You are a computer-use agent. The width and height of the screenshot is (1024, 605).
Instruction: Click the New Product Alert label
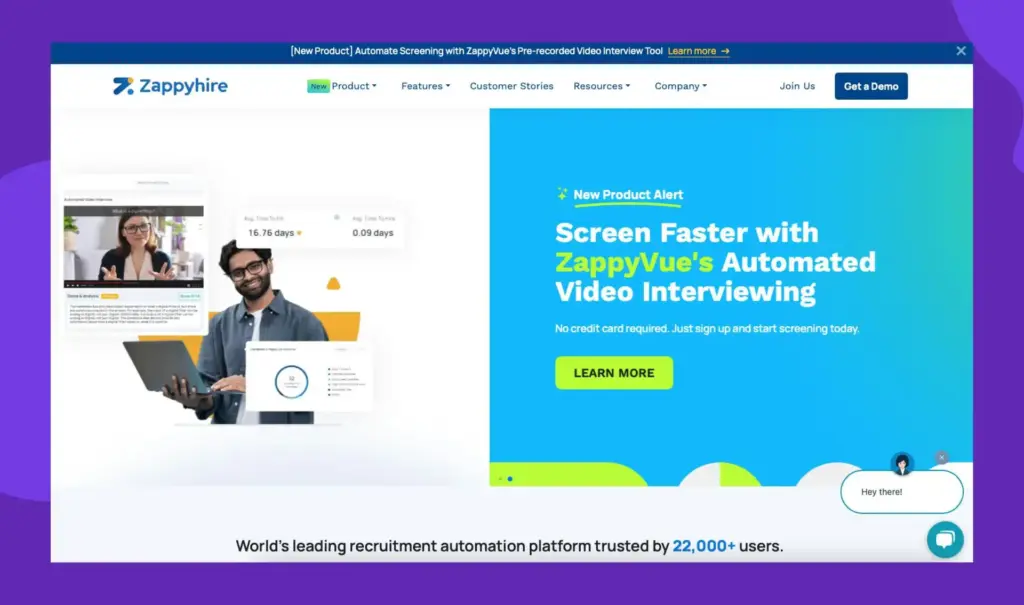pos(628,195)
